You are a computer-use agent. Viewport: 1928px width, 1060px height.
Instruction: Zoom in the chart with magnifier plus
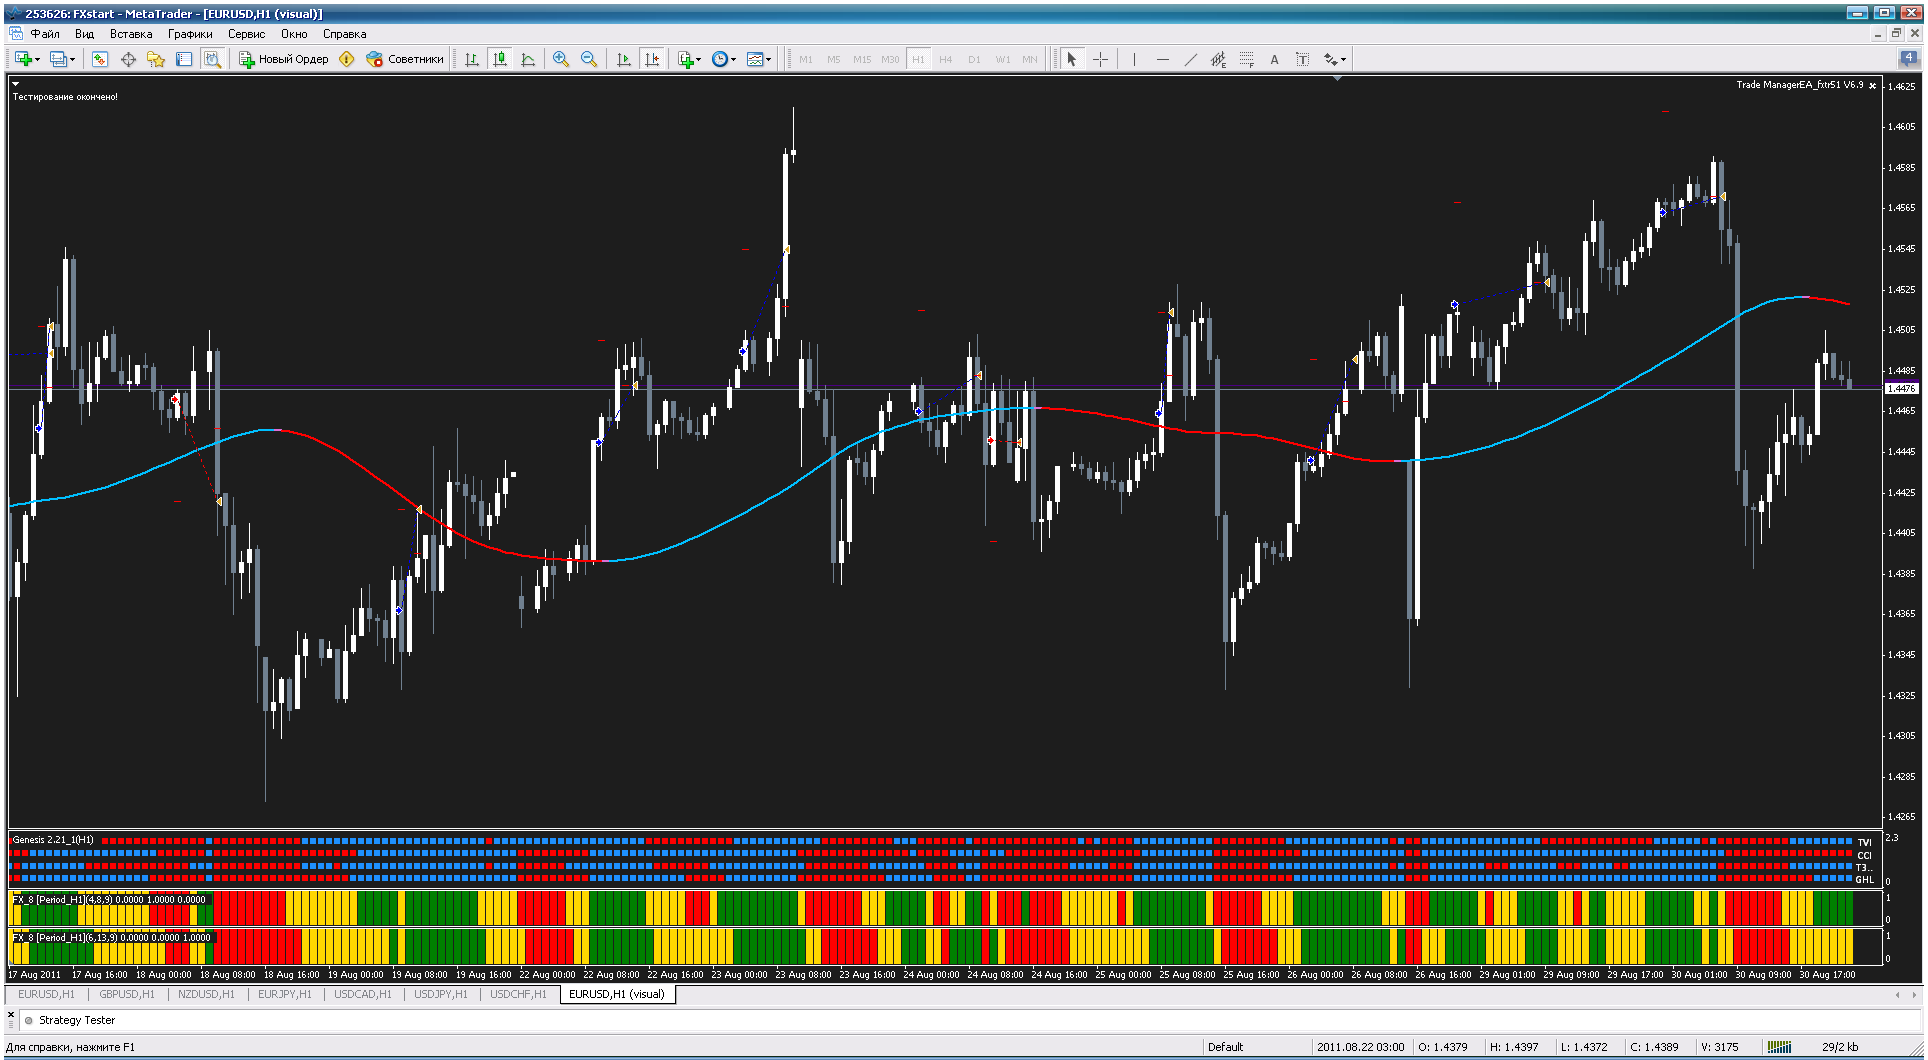(x=561, y=59)
